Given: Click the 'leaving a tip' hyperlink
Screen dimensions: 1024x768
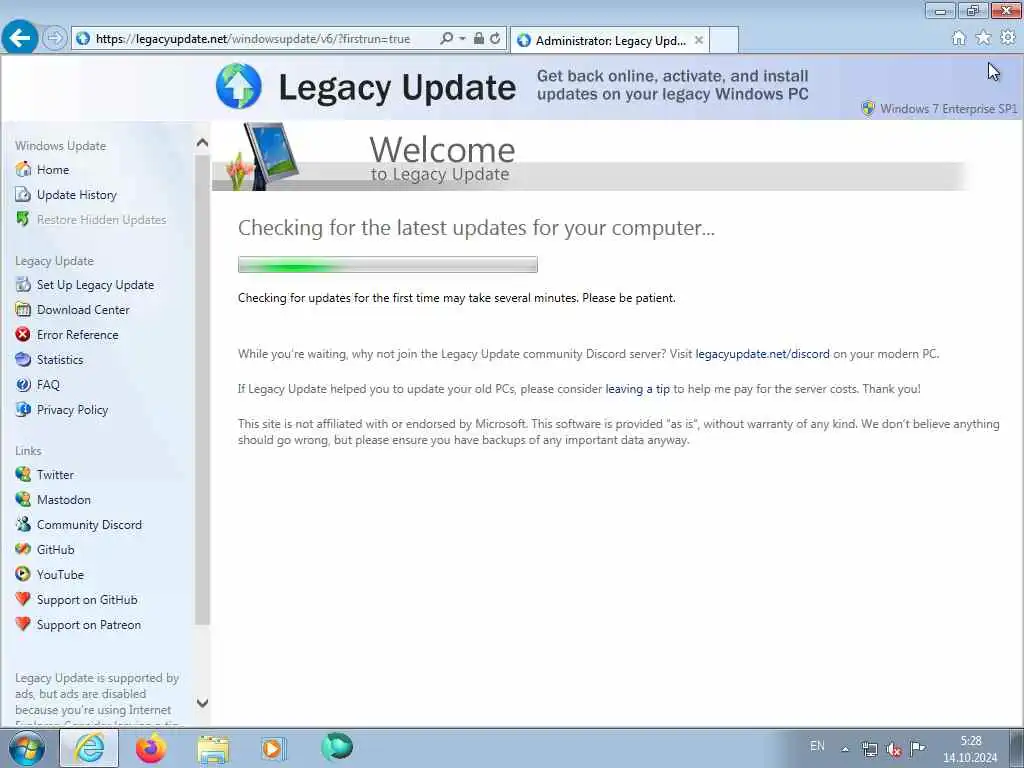Looking at the screenshot, I should pos(637,389).
